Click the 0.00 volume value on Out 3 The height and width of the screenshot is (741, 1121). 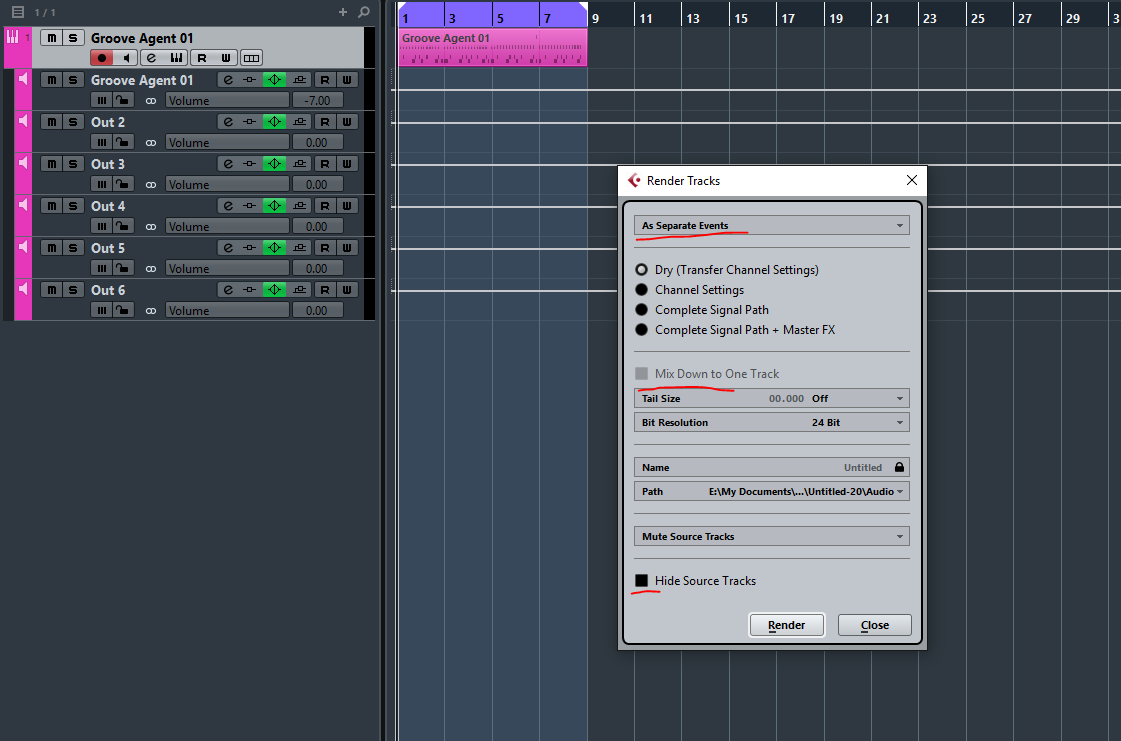coord(317,185)
